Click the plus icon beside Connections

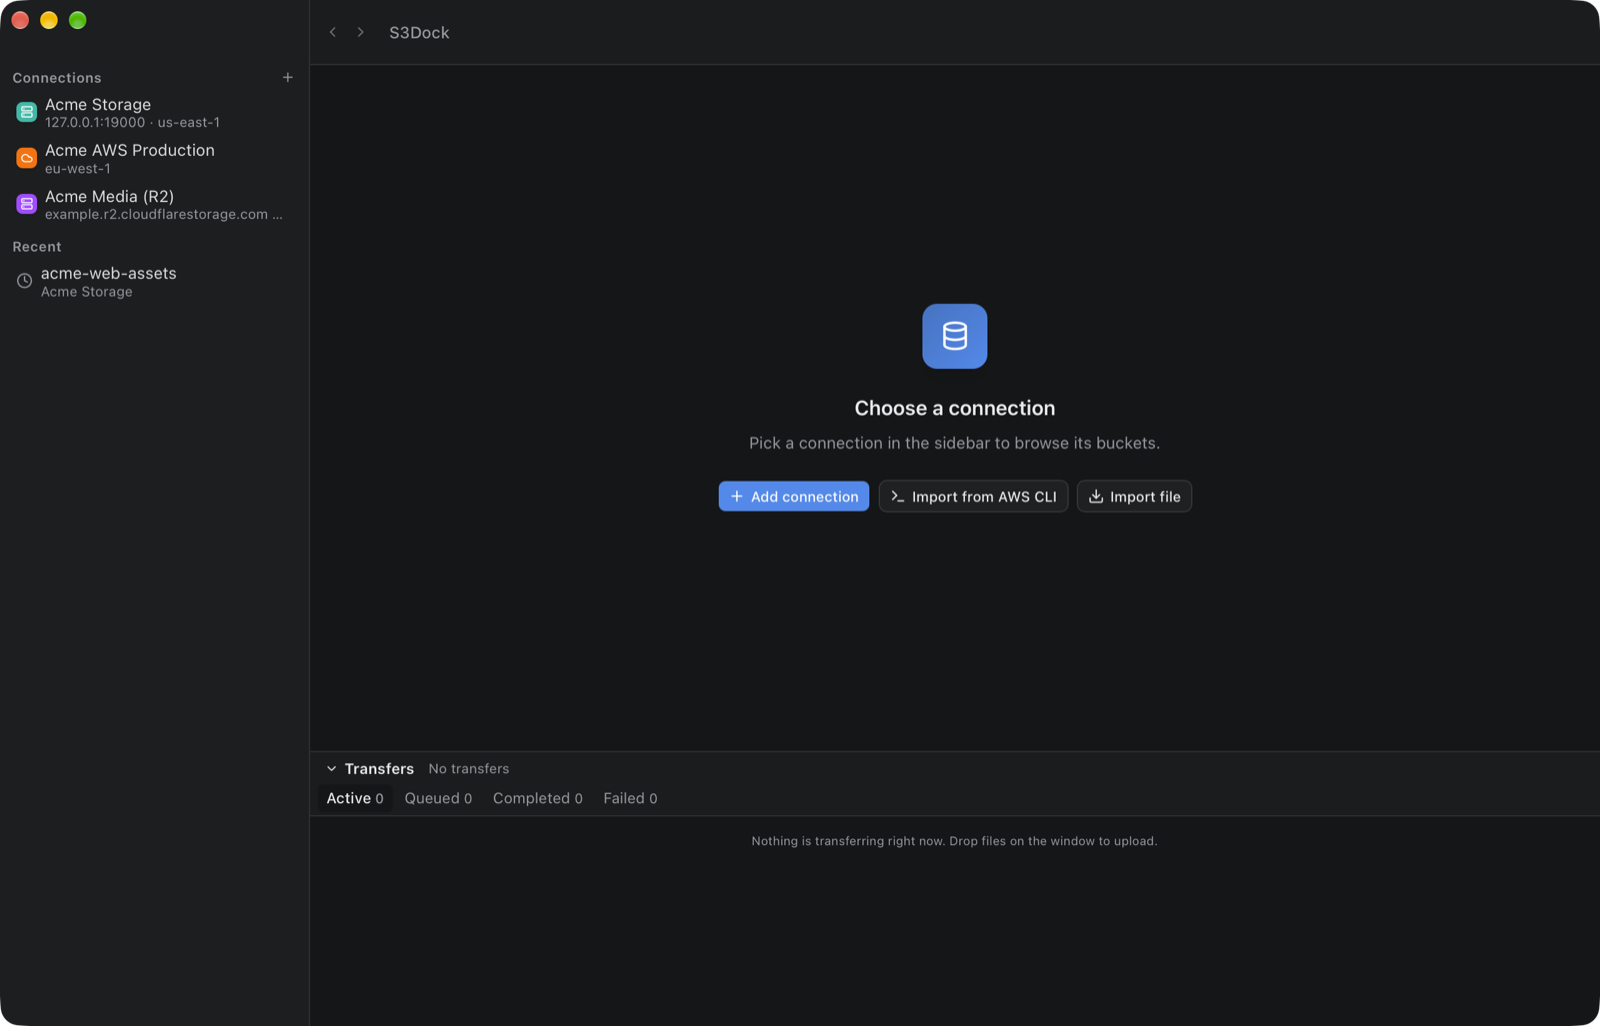288,77
